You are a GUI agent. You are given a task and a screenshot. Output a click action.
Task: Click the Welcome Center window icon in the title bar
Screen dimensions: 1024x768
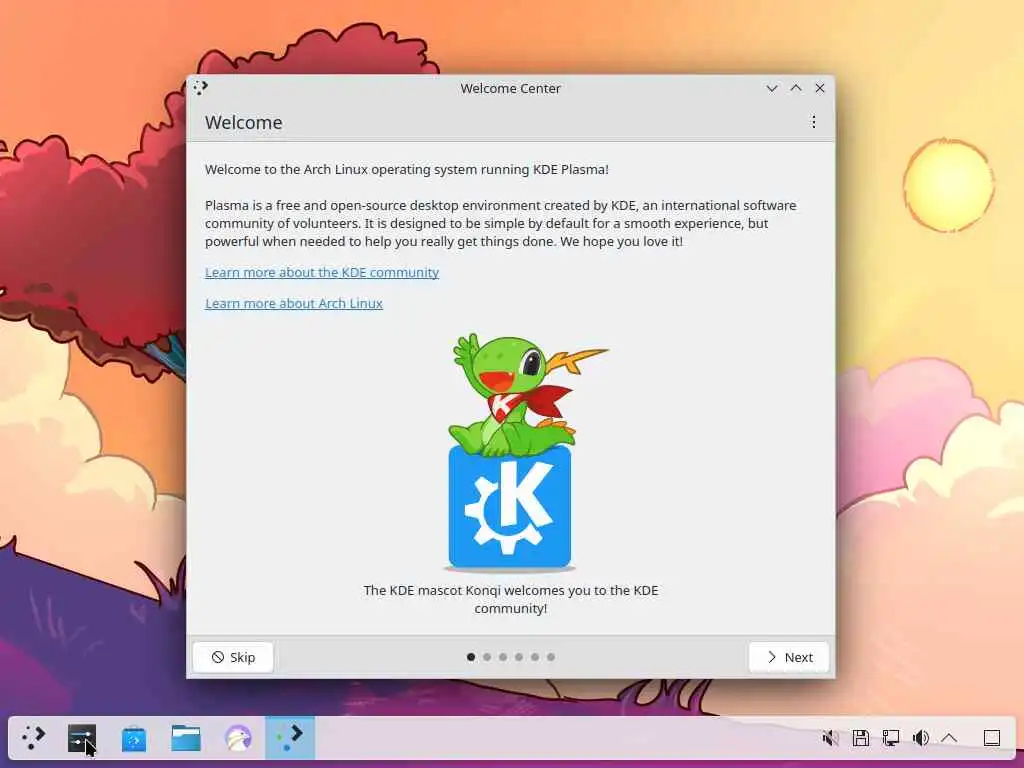tap(200, 88)
